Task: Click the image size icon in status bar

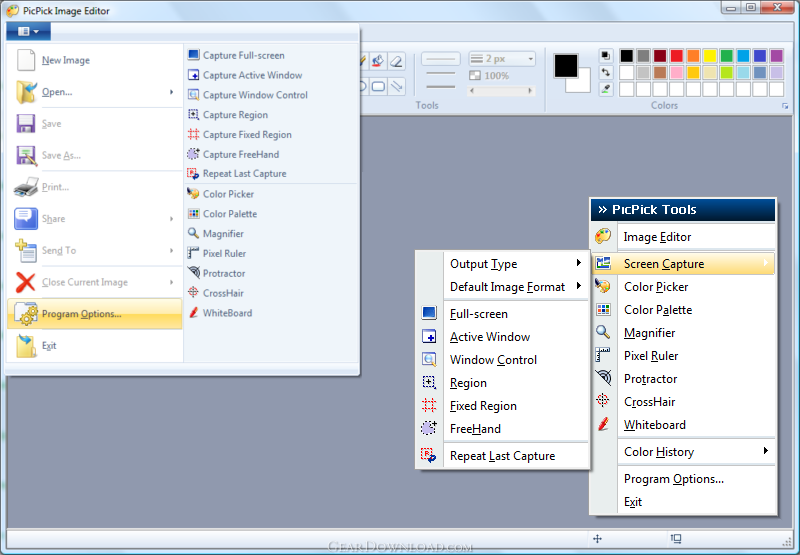Action: click(x=676, y=539)
